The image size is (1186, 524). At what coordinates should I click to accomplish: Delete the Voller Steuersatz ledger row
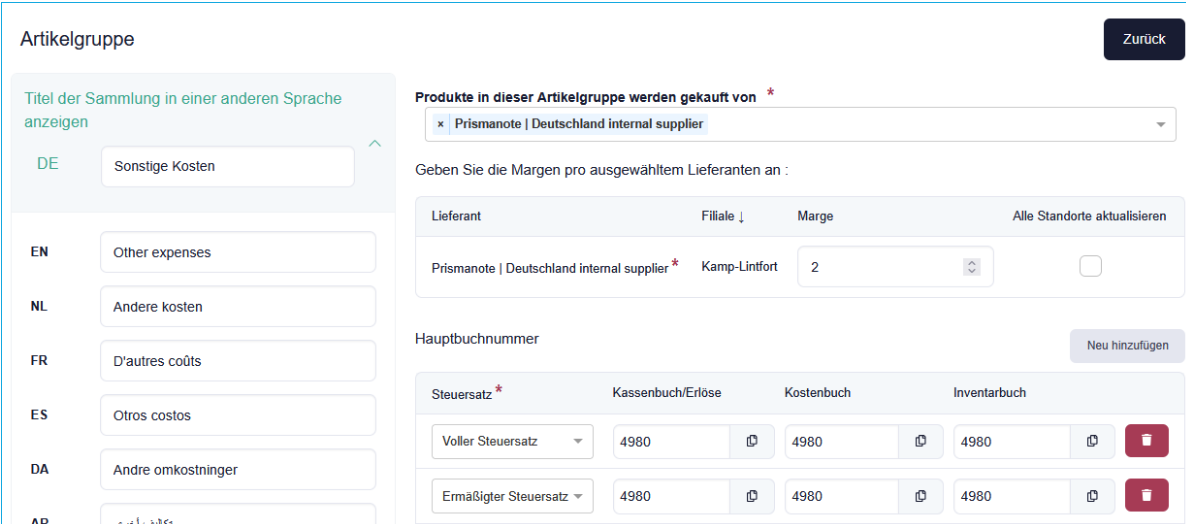(1146, 441)
